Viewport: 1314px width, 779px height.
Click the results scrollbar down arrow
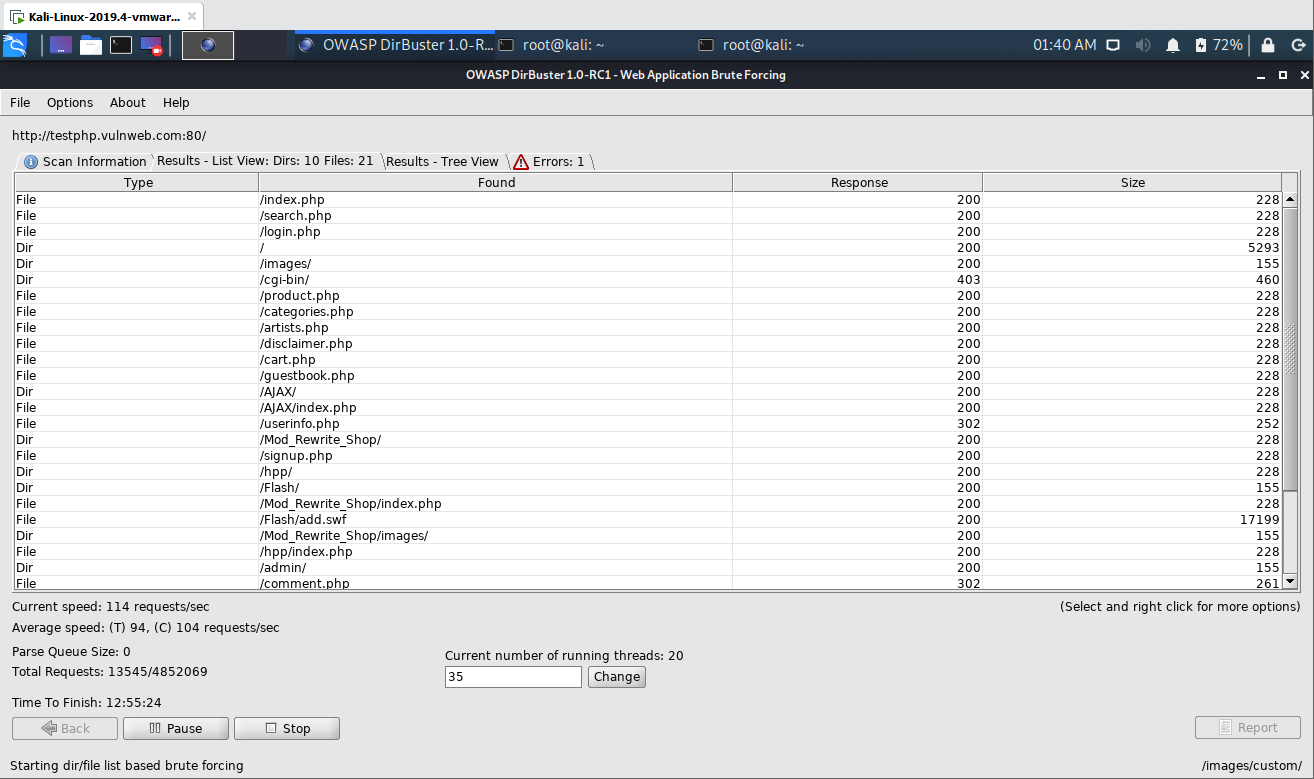pyautogui.click(x=1290, y=582)
